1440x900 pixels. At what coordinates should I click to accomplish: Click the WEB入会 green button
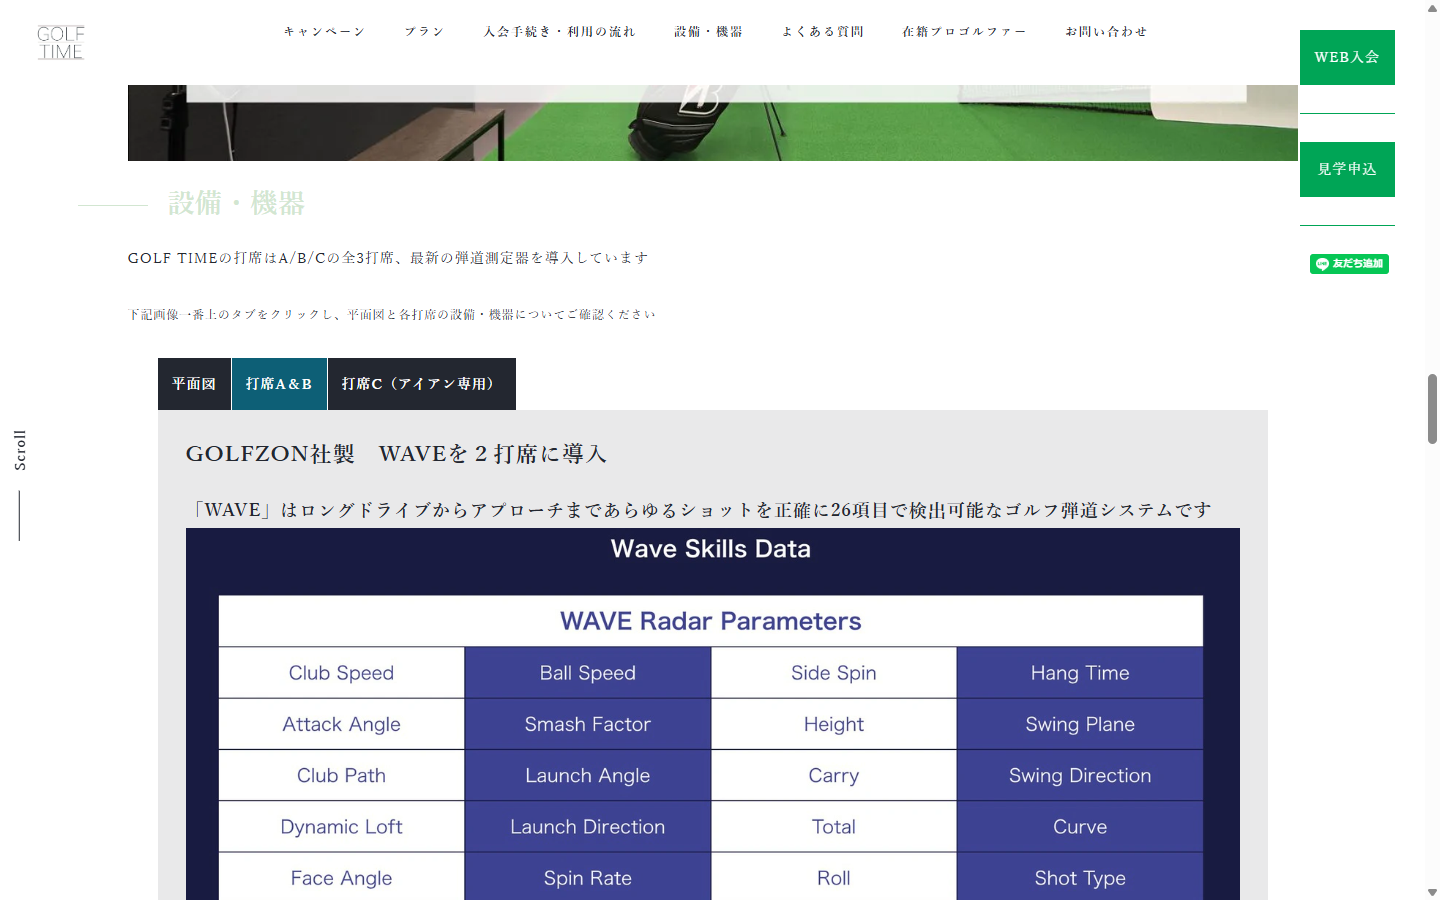click(1347, 57)
